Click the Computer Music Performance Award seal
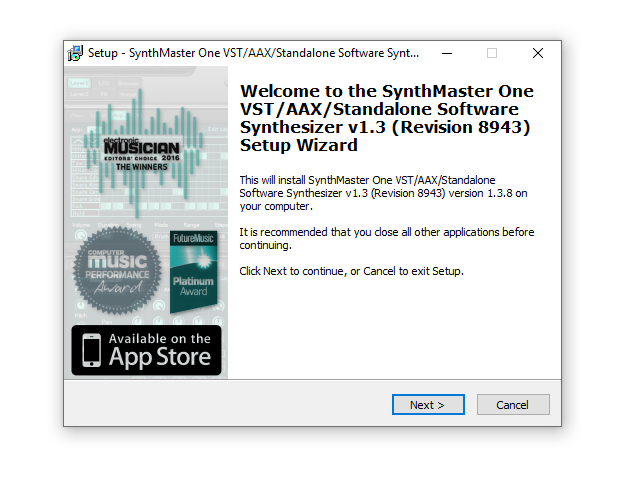This screenshot has width=626, height=485. click(x=117, y=270)
